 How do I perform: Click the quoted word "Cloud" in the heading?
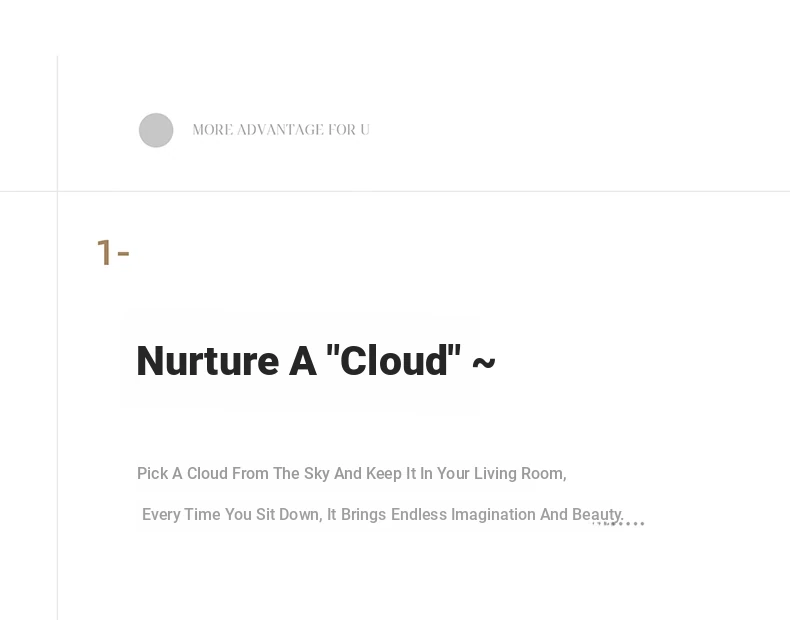tap(394, 361)
